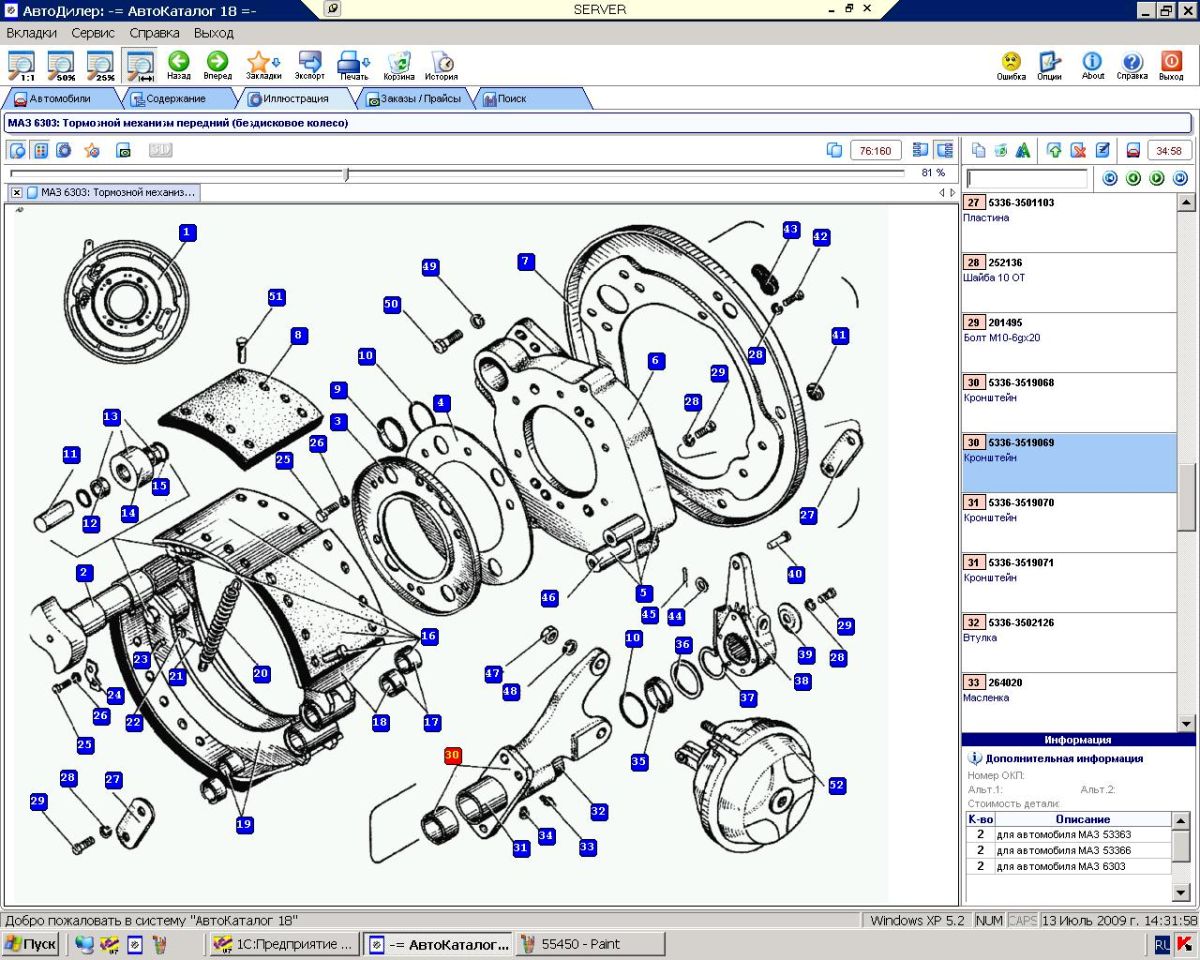Set illustration zoom to 50%

click(x=61, y=66)
